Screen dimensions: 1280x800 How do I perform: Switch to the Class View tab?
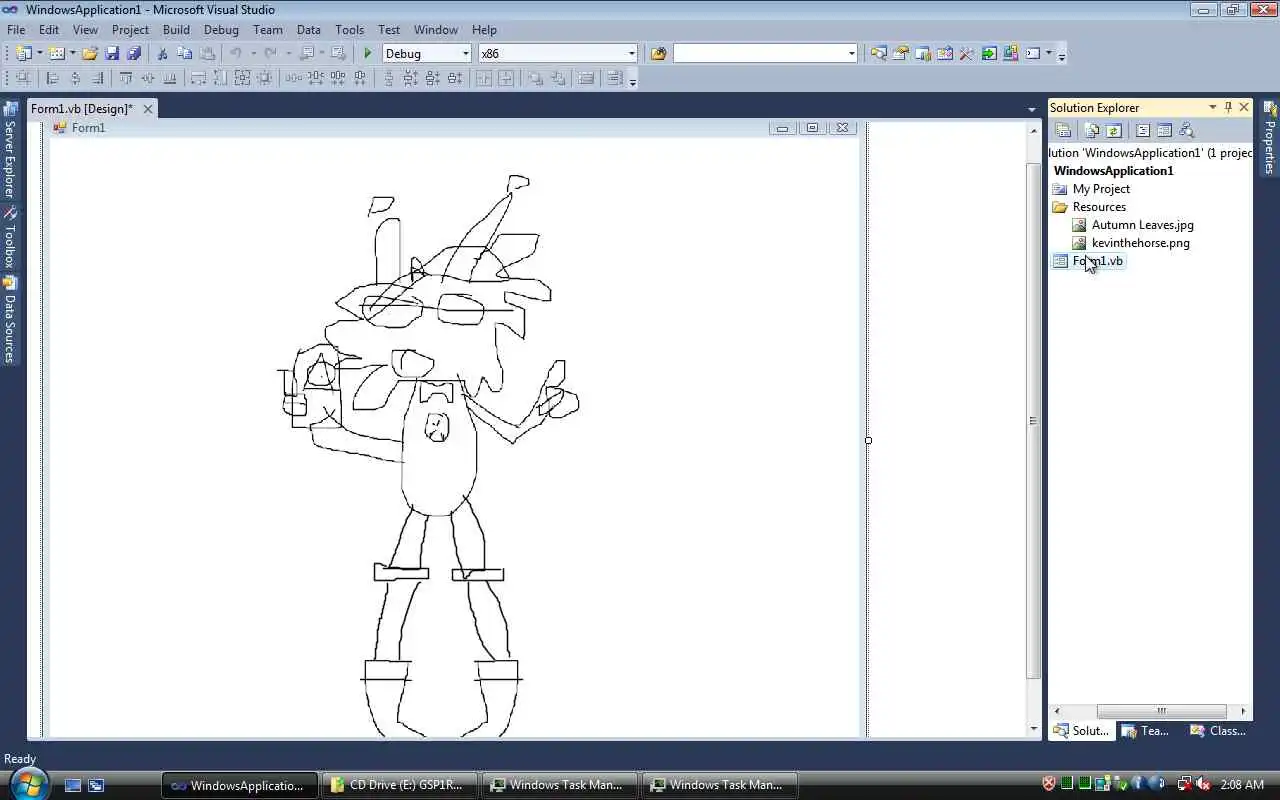pos(1218,731)
